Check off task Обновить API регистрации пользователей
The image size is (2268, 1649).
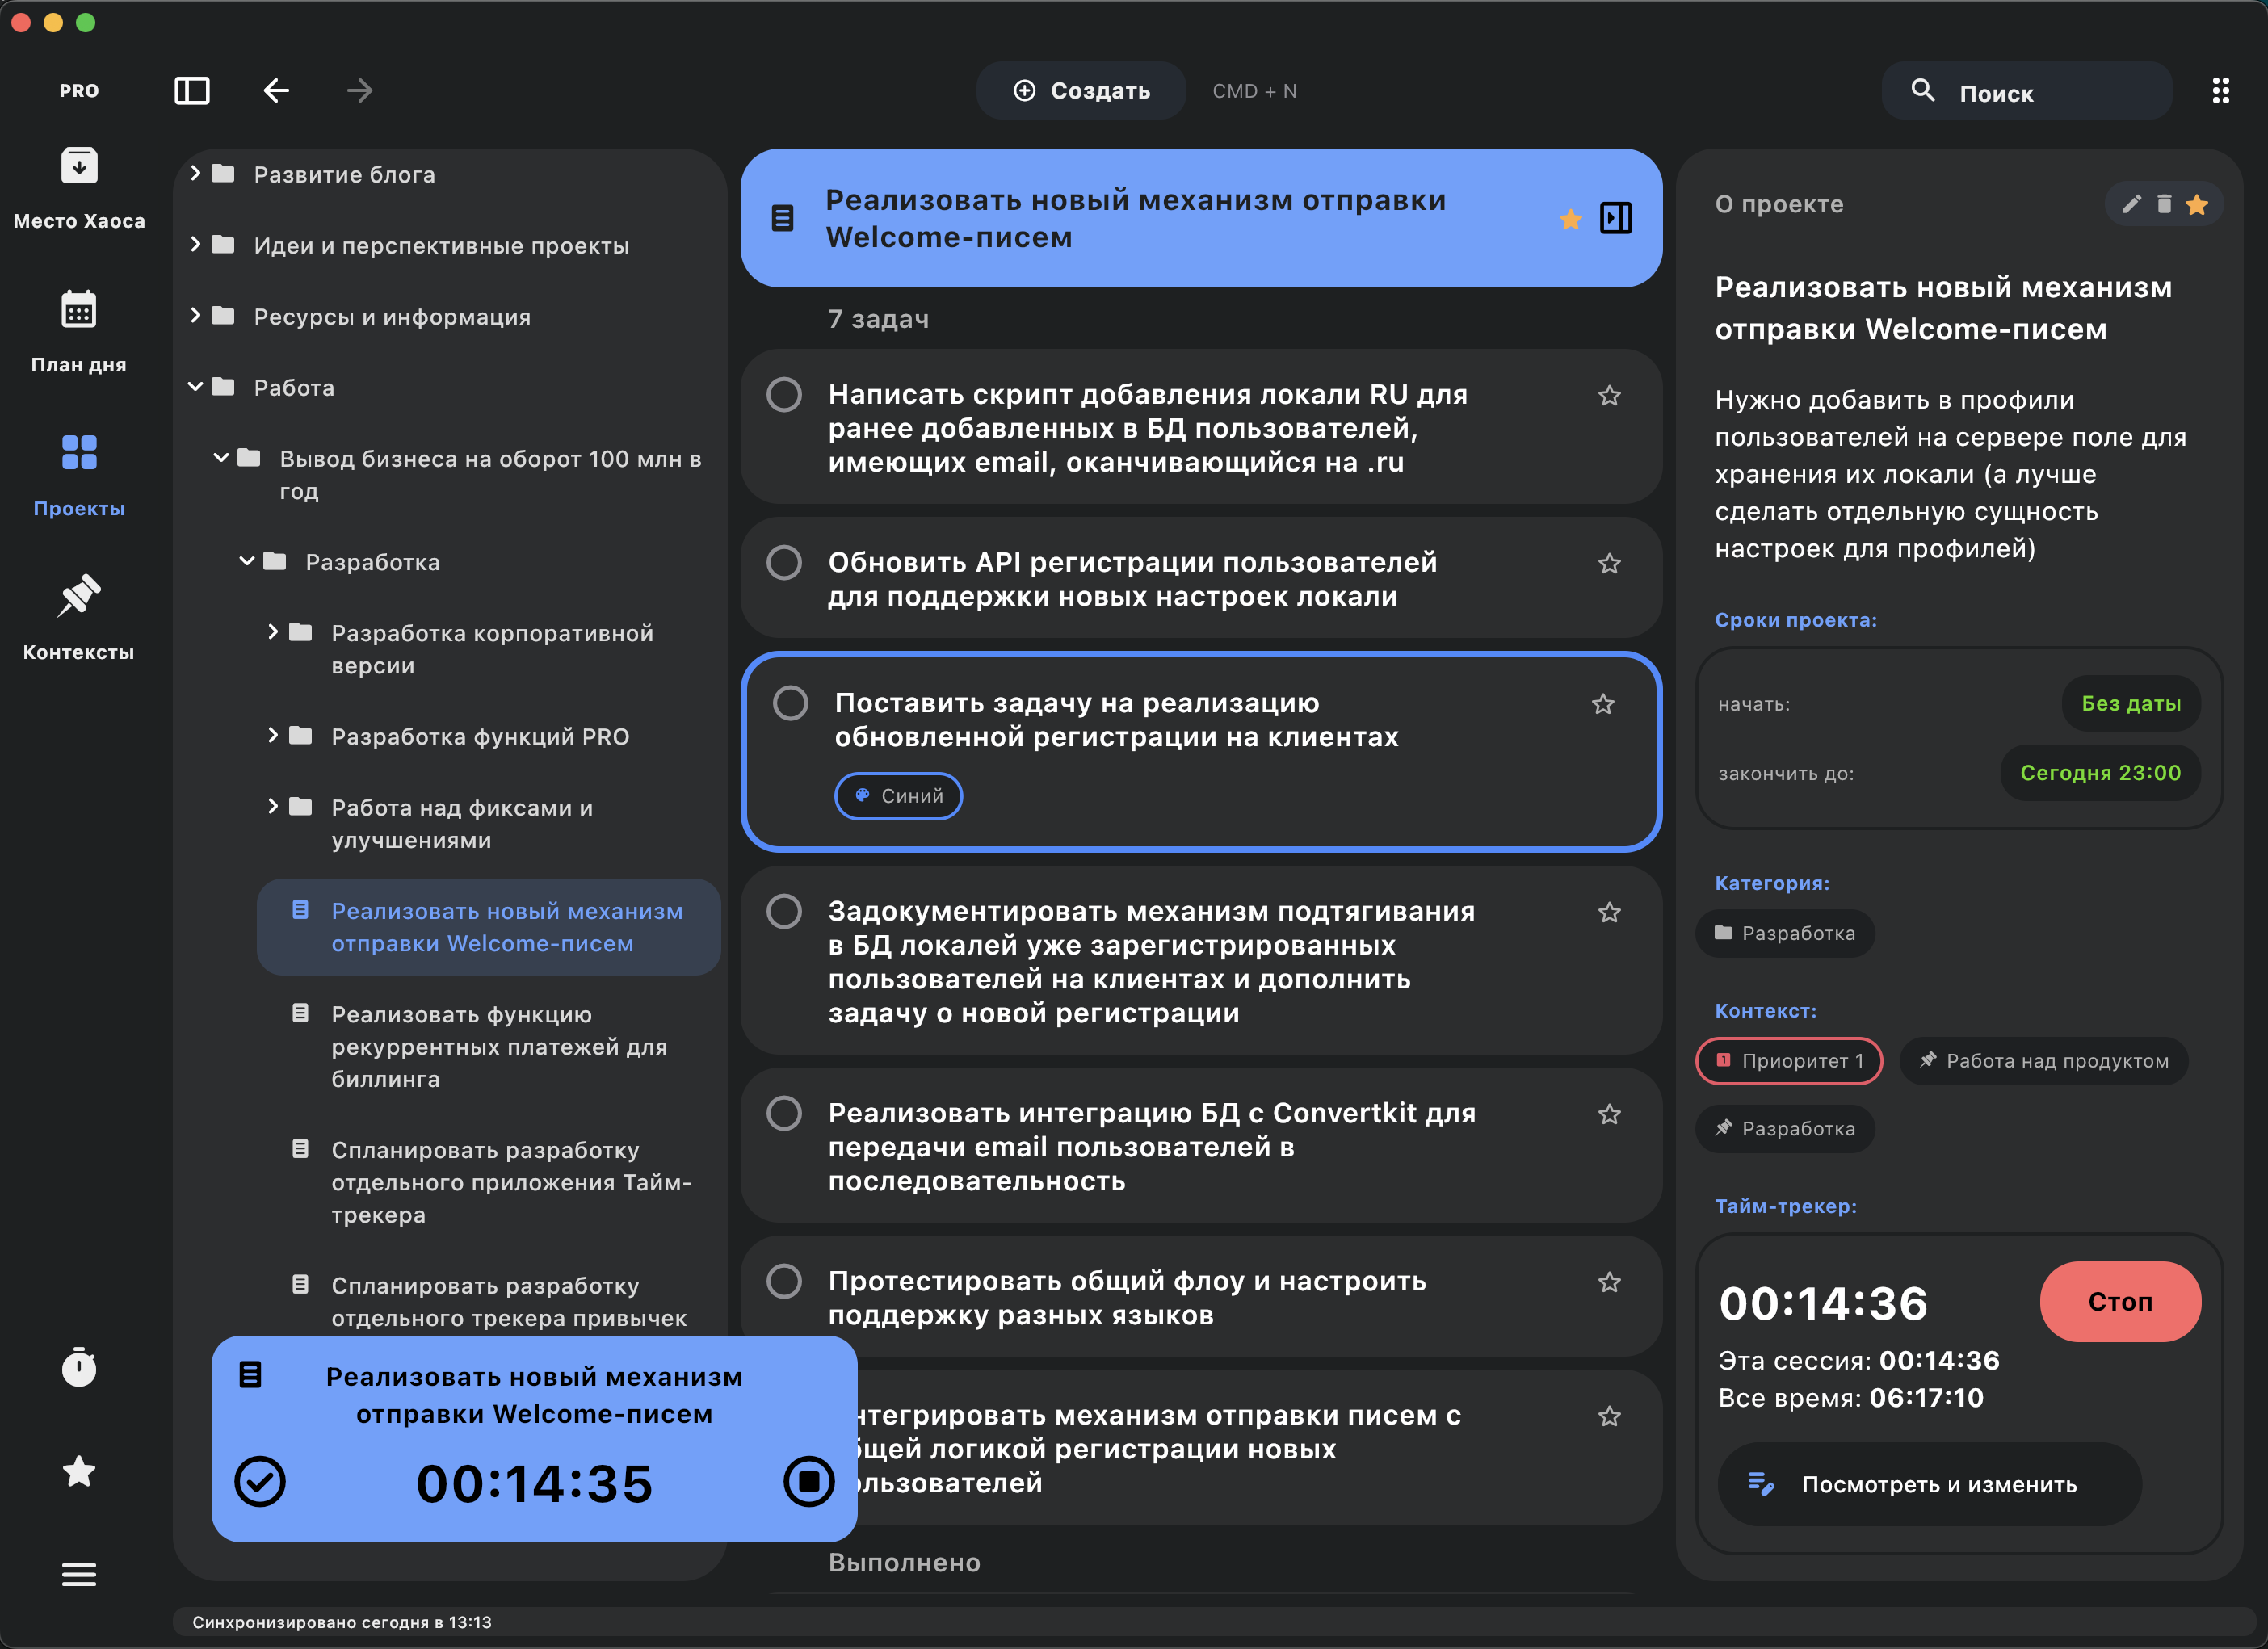click(x=784, y=562)
